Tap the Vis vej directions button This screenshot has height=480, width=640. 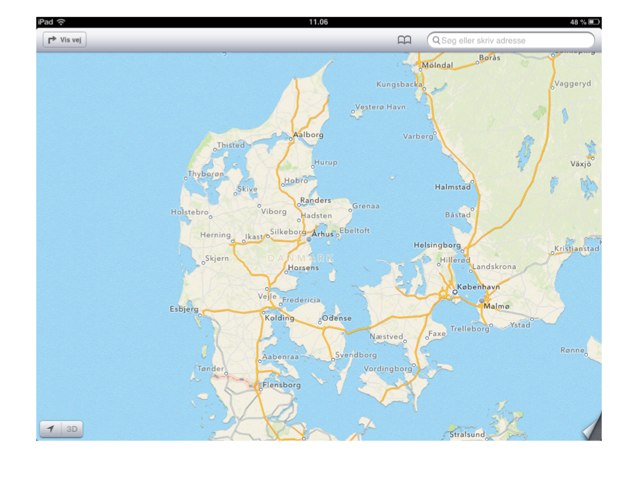coord(65,41)
